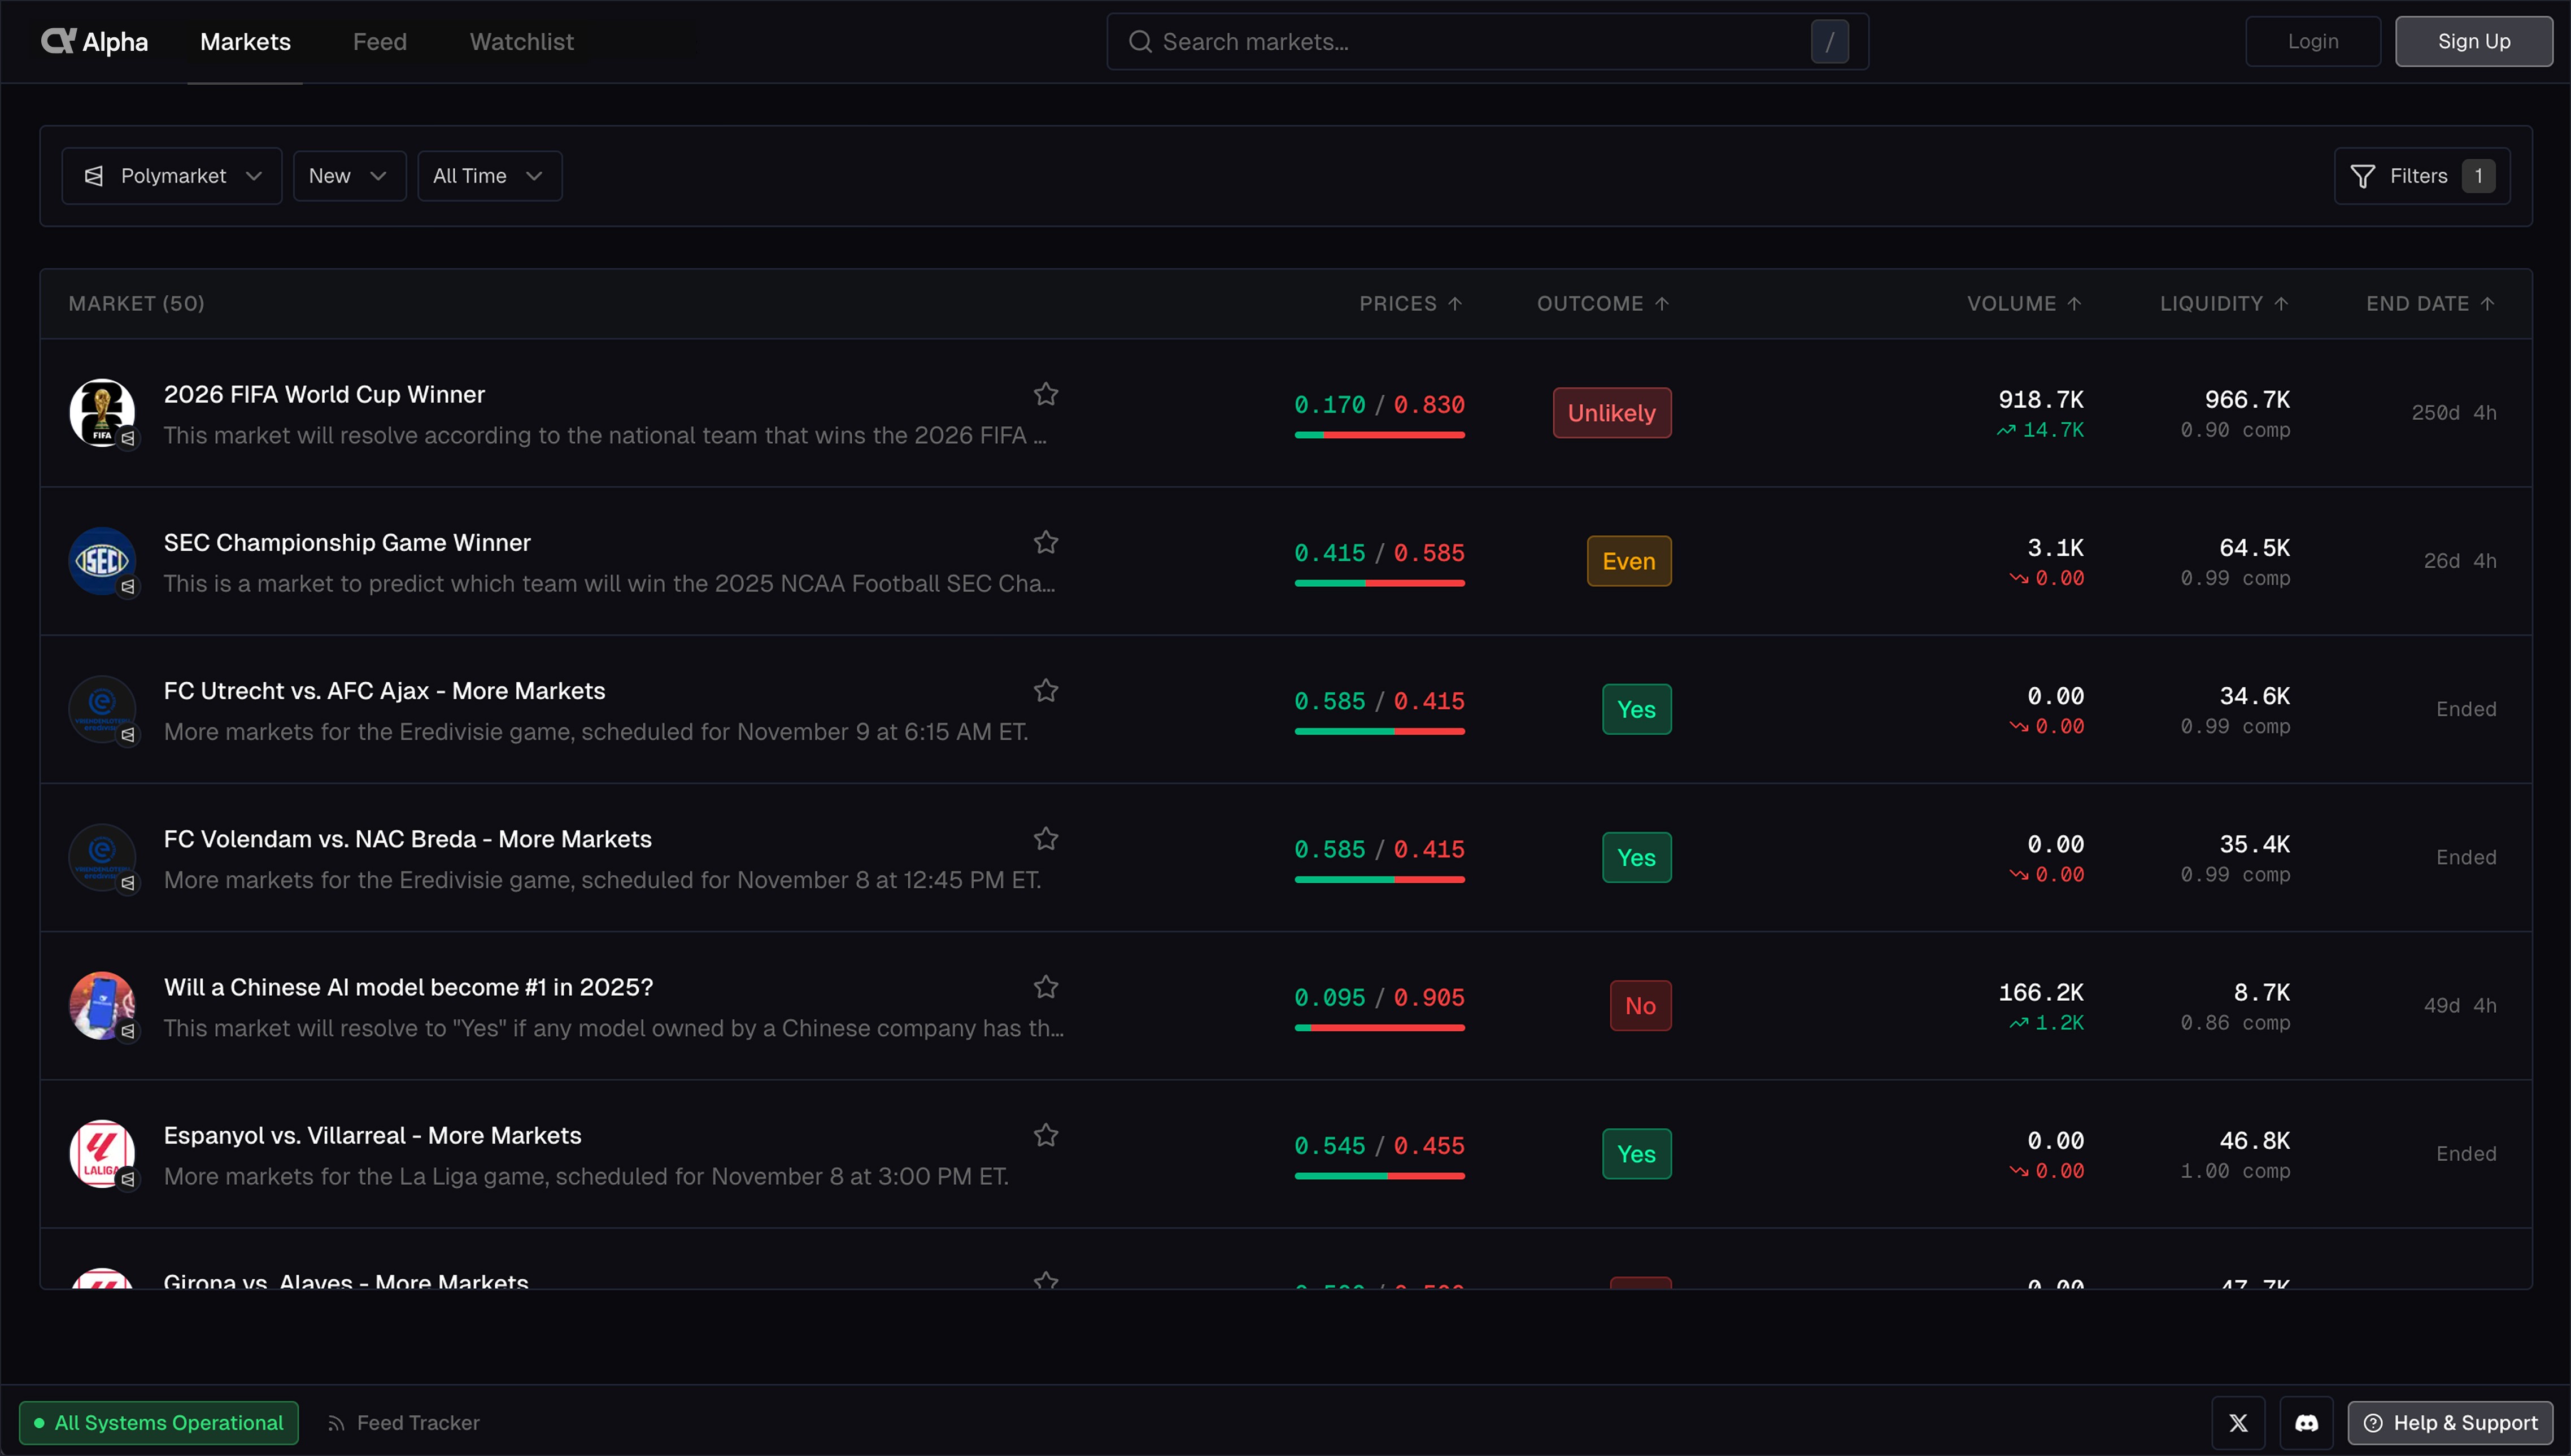
Task: Click the Login button
Action: (x=2313, y=41)
